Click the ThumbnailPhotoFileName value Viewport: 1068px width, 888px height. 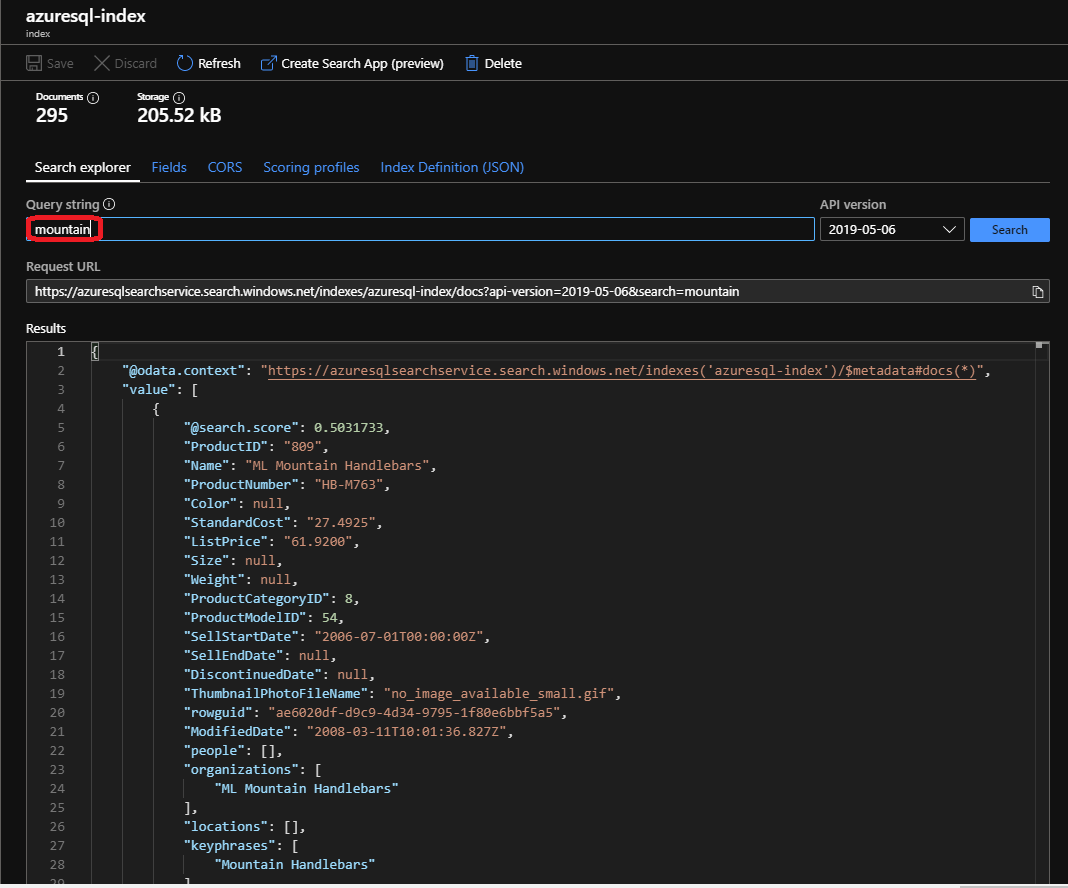coord(499,693)
